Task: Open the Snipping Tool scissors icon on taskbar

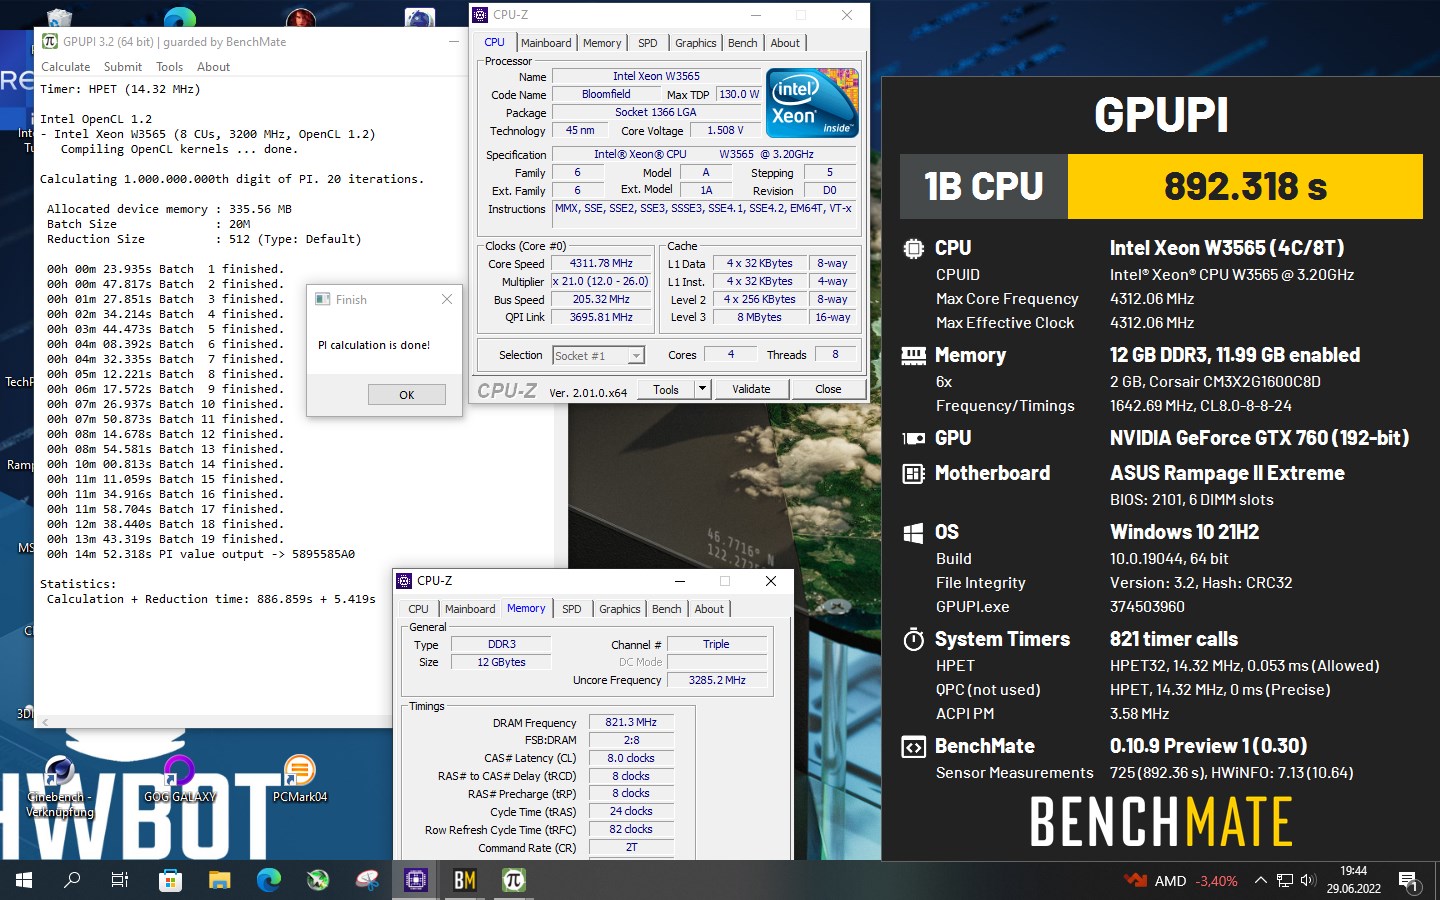Action: click(x=367, y=880)
